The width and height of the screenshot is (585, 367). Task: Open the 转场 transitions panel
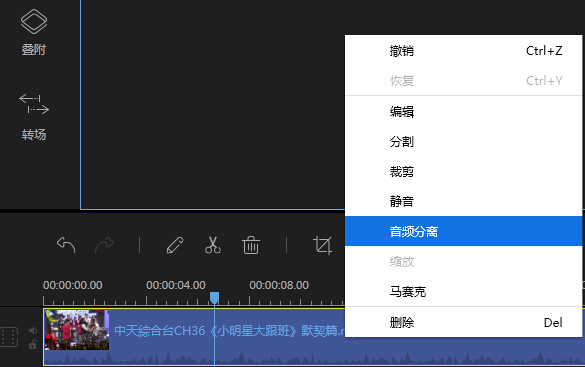pos(34,117)
